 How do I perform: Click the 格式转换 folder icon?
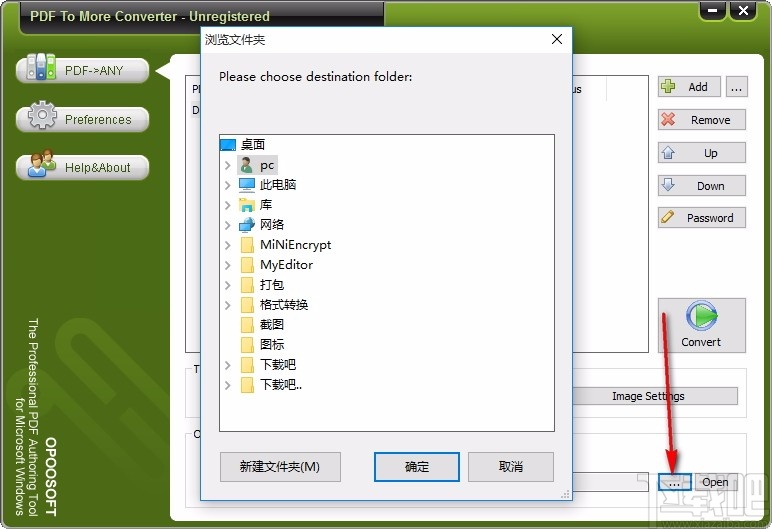click(247, 305)
